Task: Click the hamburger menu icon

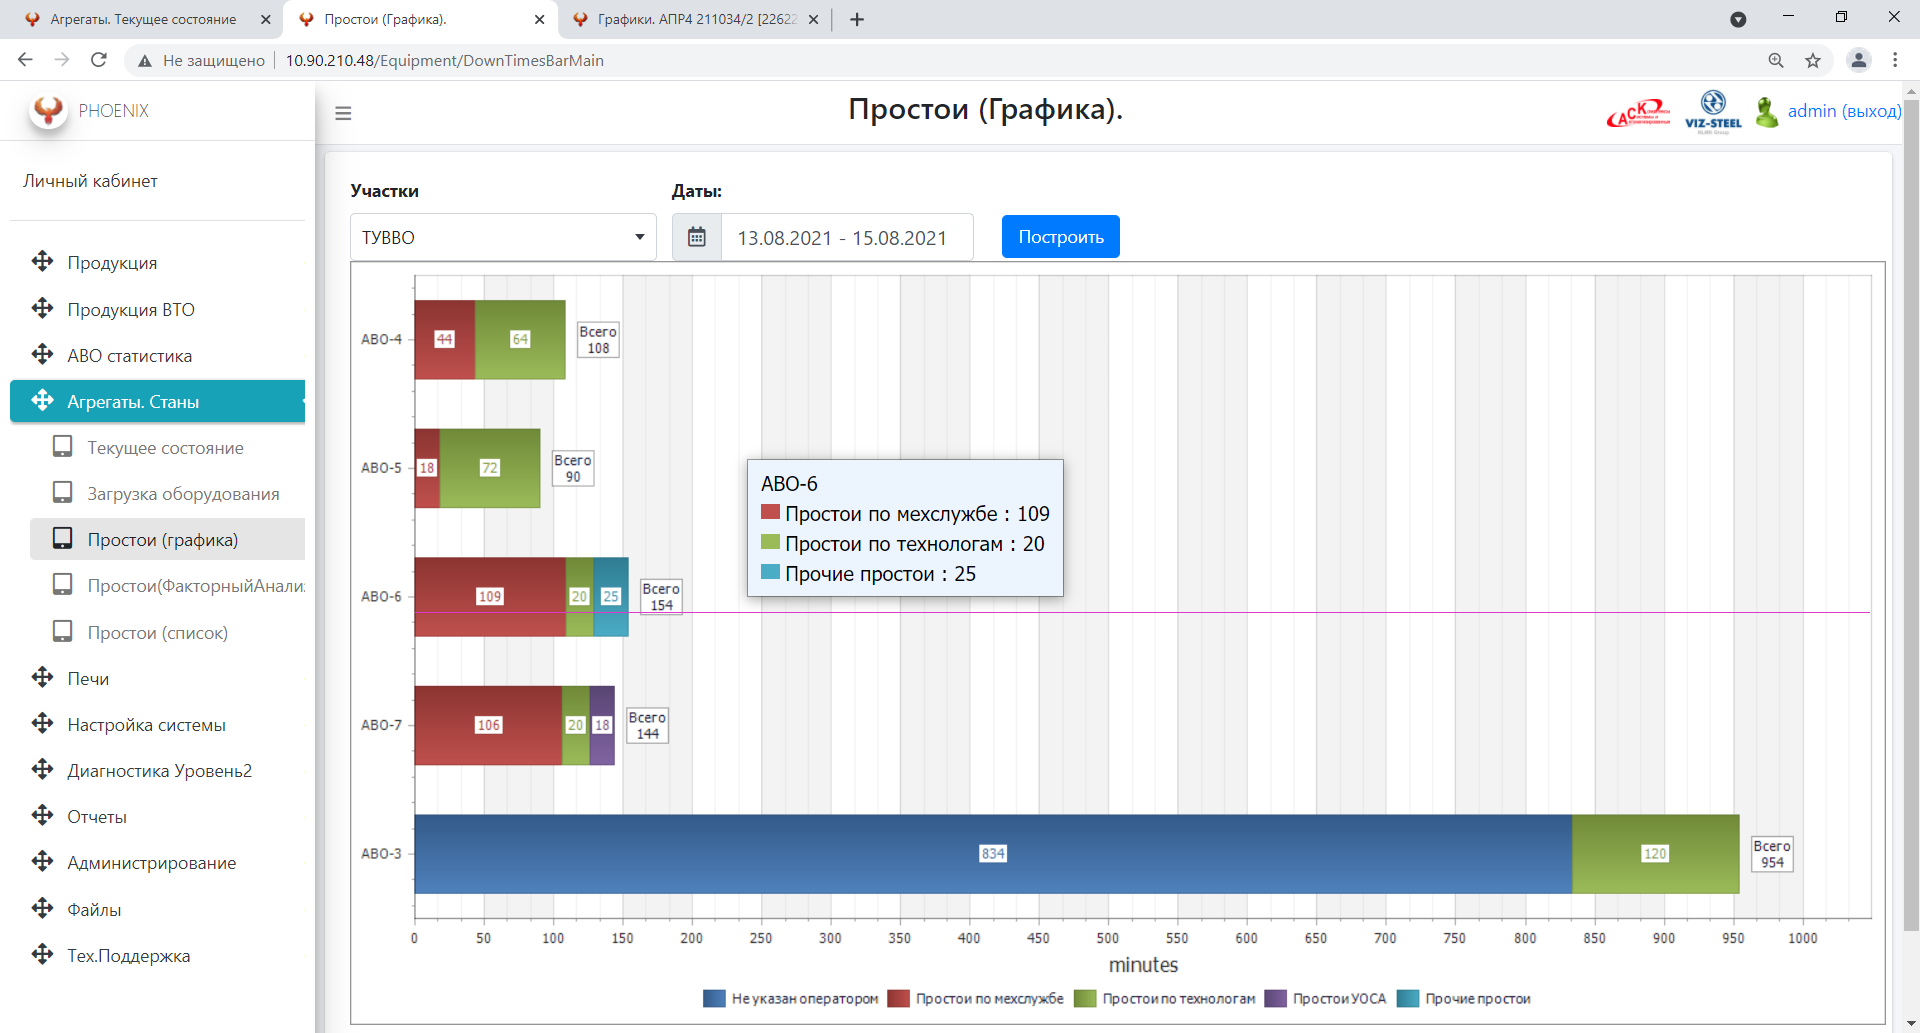Action: [x=343, y=113]
